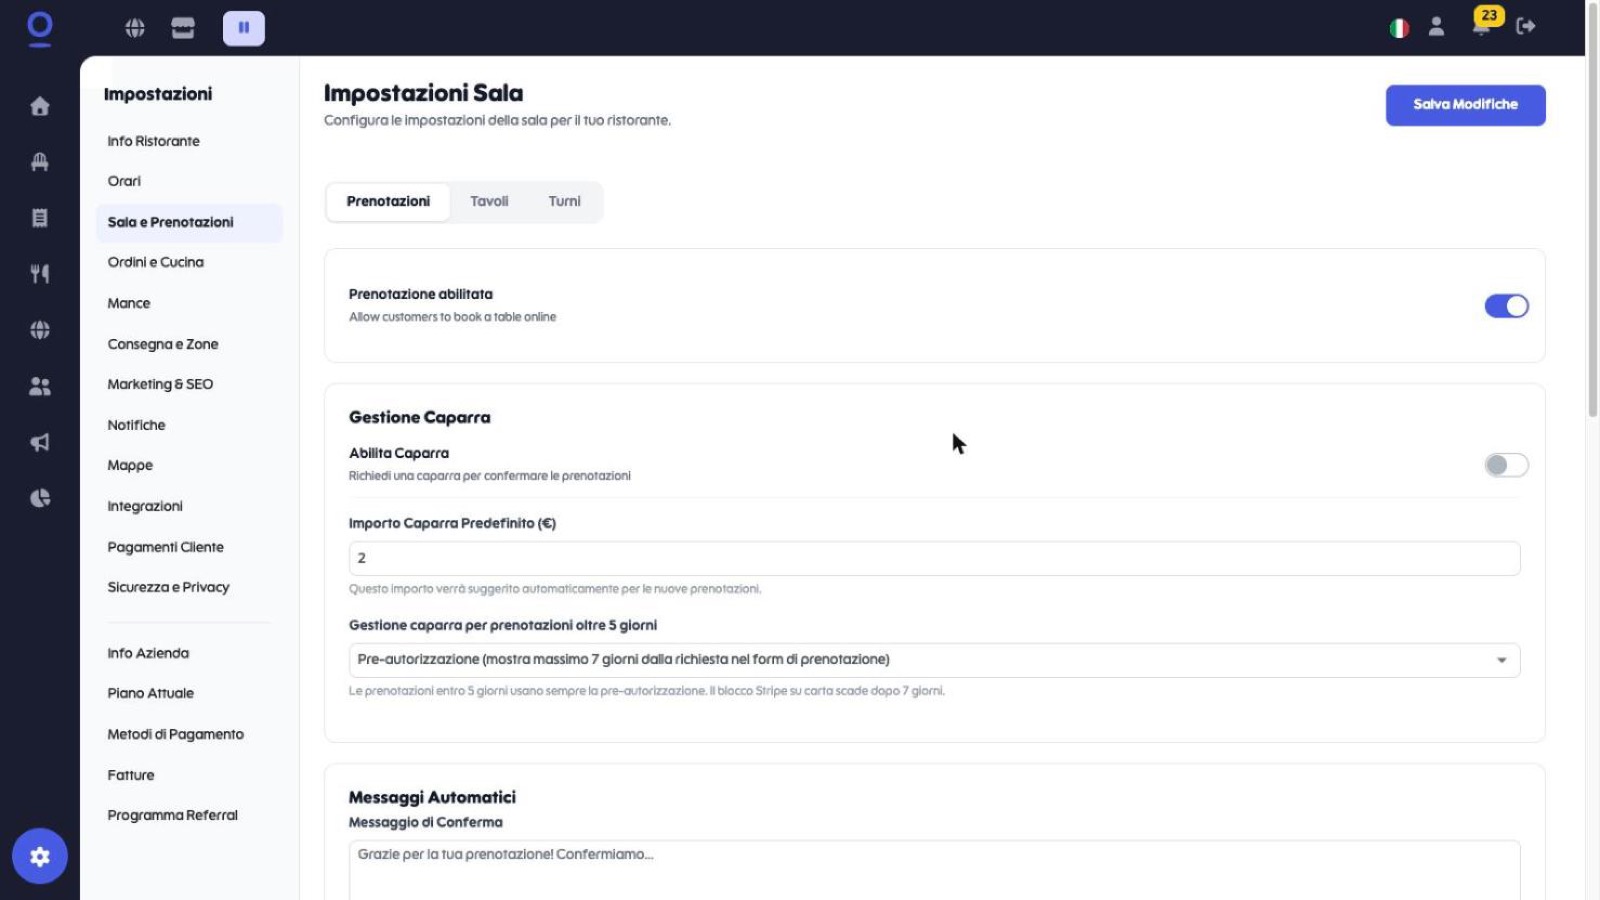
Task: Open the pie chart analytics icon
Action: click(x=40, y=498)
